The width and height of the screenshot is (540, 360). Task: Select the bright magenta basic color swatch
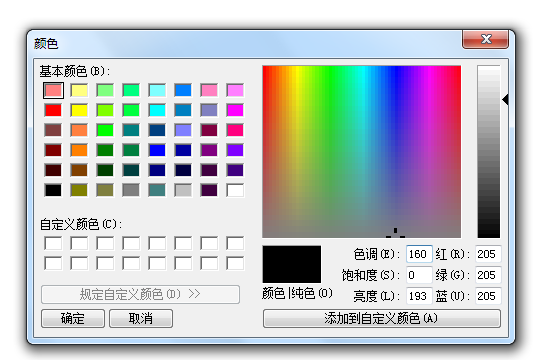[235, 110]
